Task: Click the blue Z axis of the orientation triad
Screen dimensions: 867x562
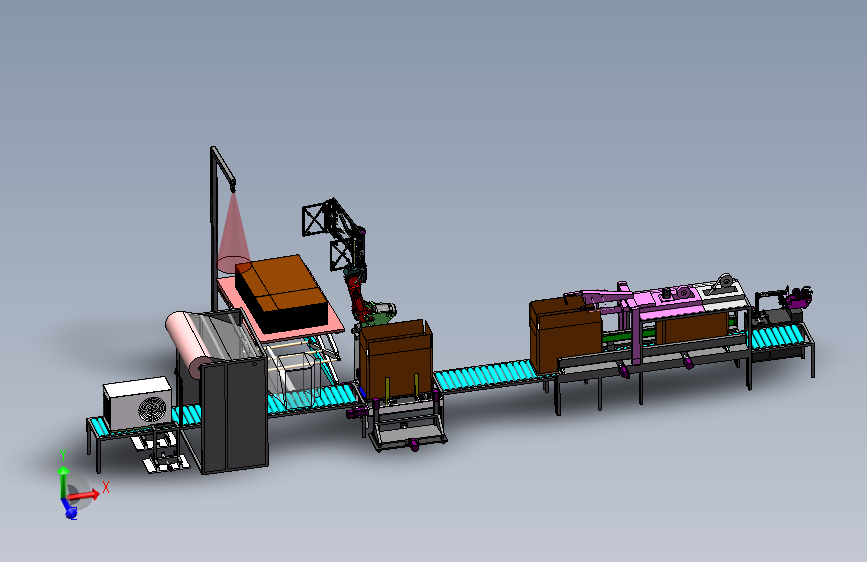Action: pos(69,509)
